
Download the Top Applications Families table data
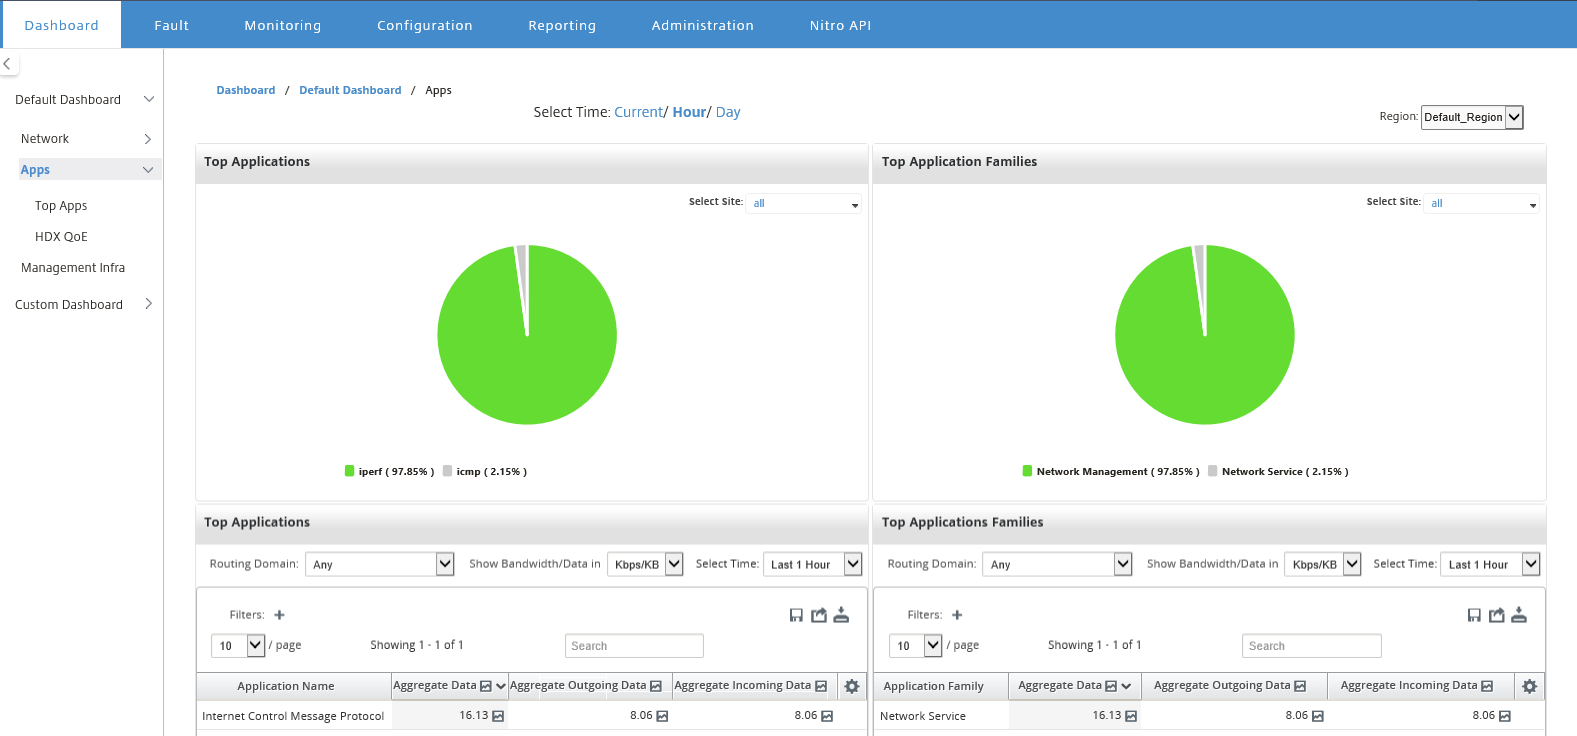pyautogui.click(x=1519, y=615)
